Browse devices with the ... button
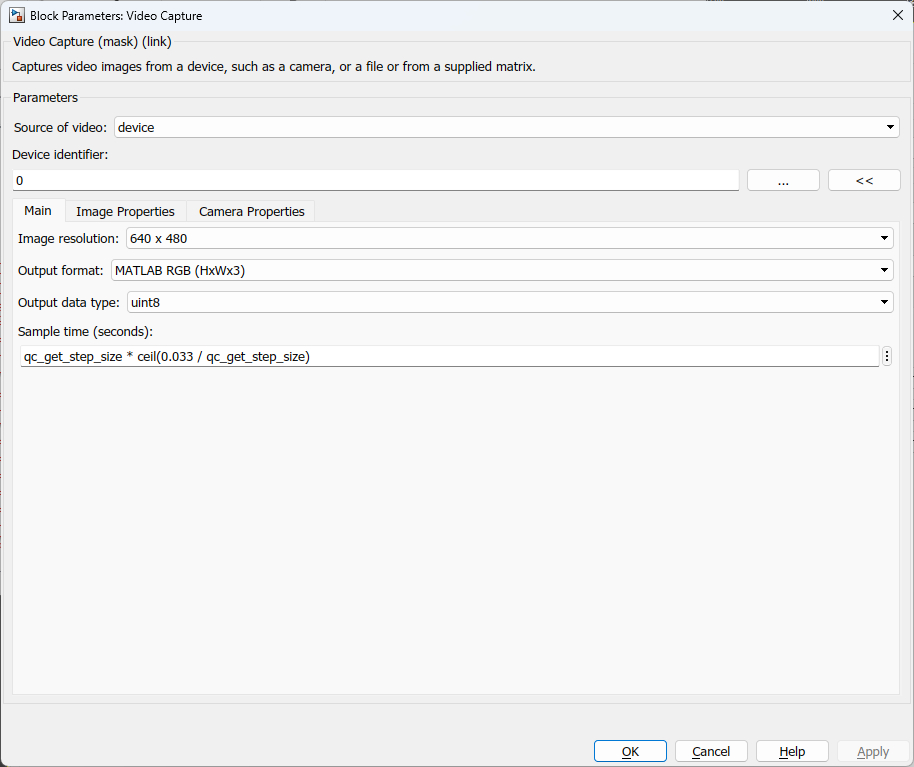This screenshot has width=914, height=767. coord(783,180)
